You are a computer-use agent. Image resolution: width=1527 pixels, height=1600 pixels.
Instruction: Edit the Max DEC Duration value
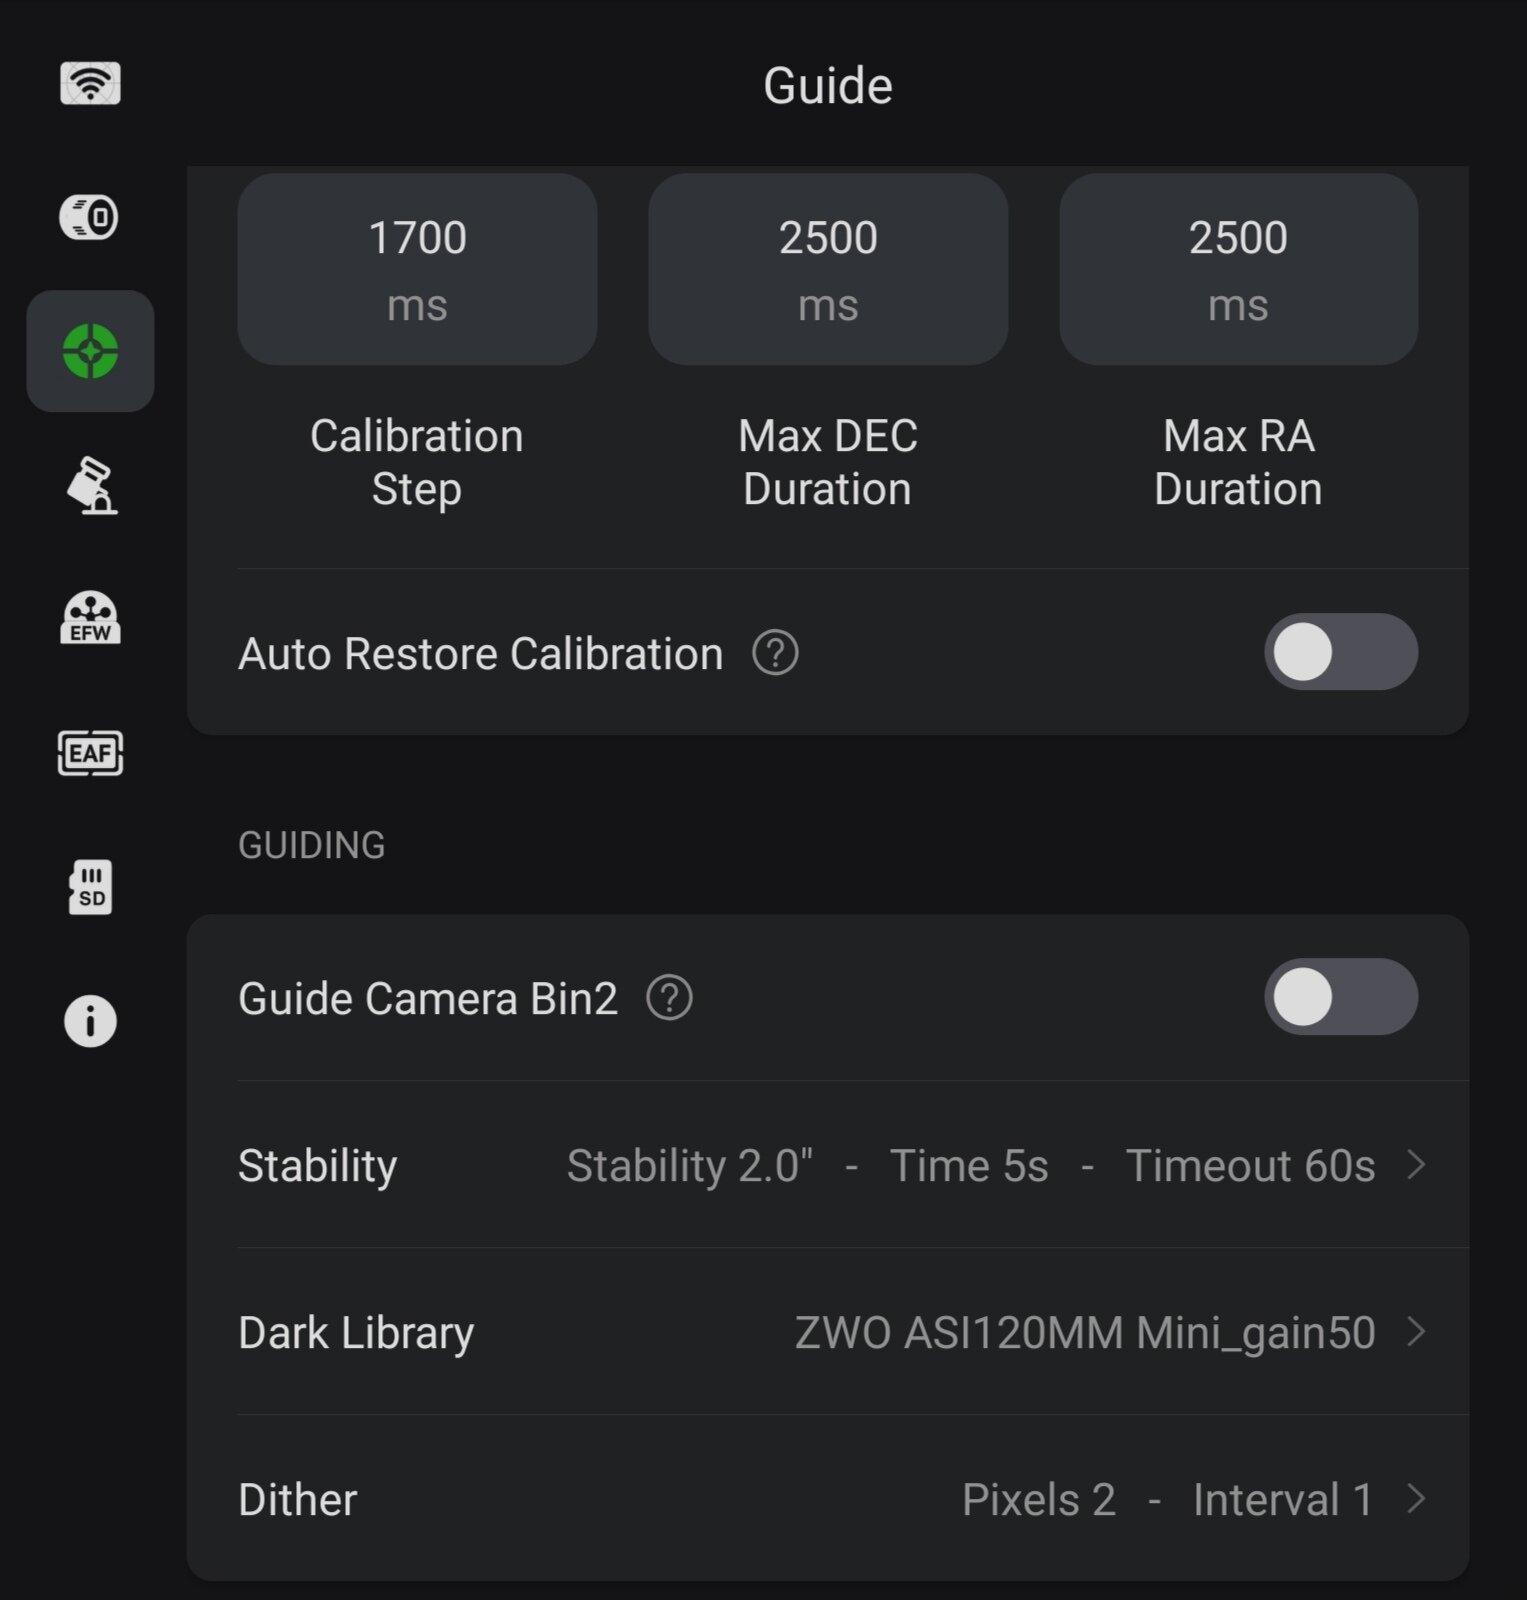[x=828, y=269]
